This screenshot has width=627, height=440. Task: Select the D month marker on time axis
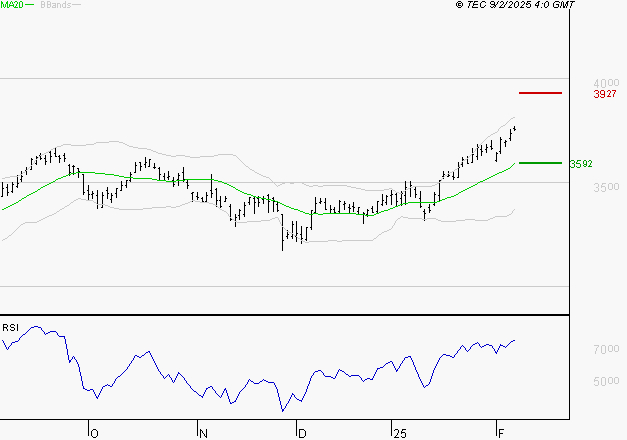(301, 433)
